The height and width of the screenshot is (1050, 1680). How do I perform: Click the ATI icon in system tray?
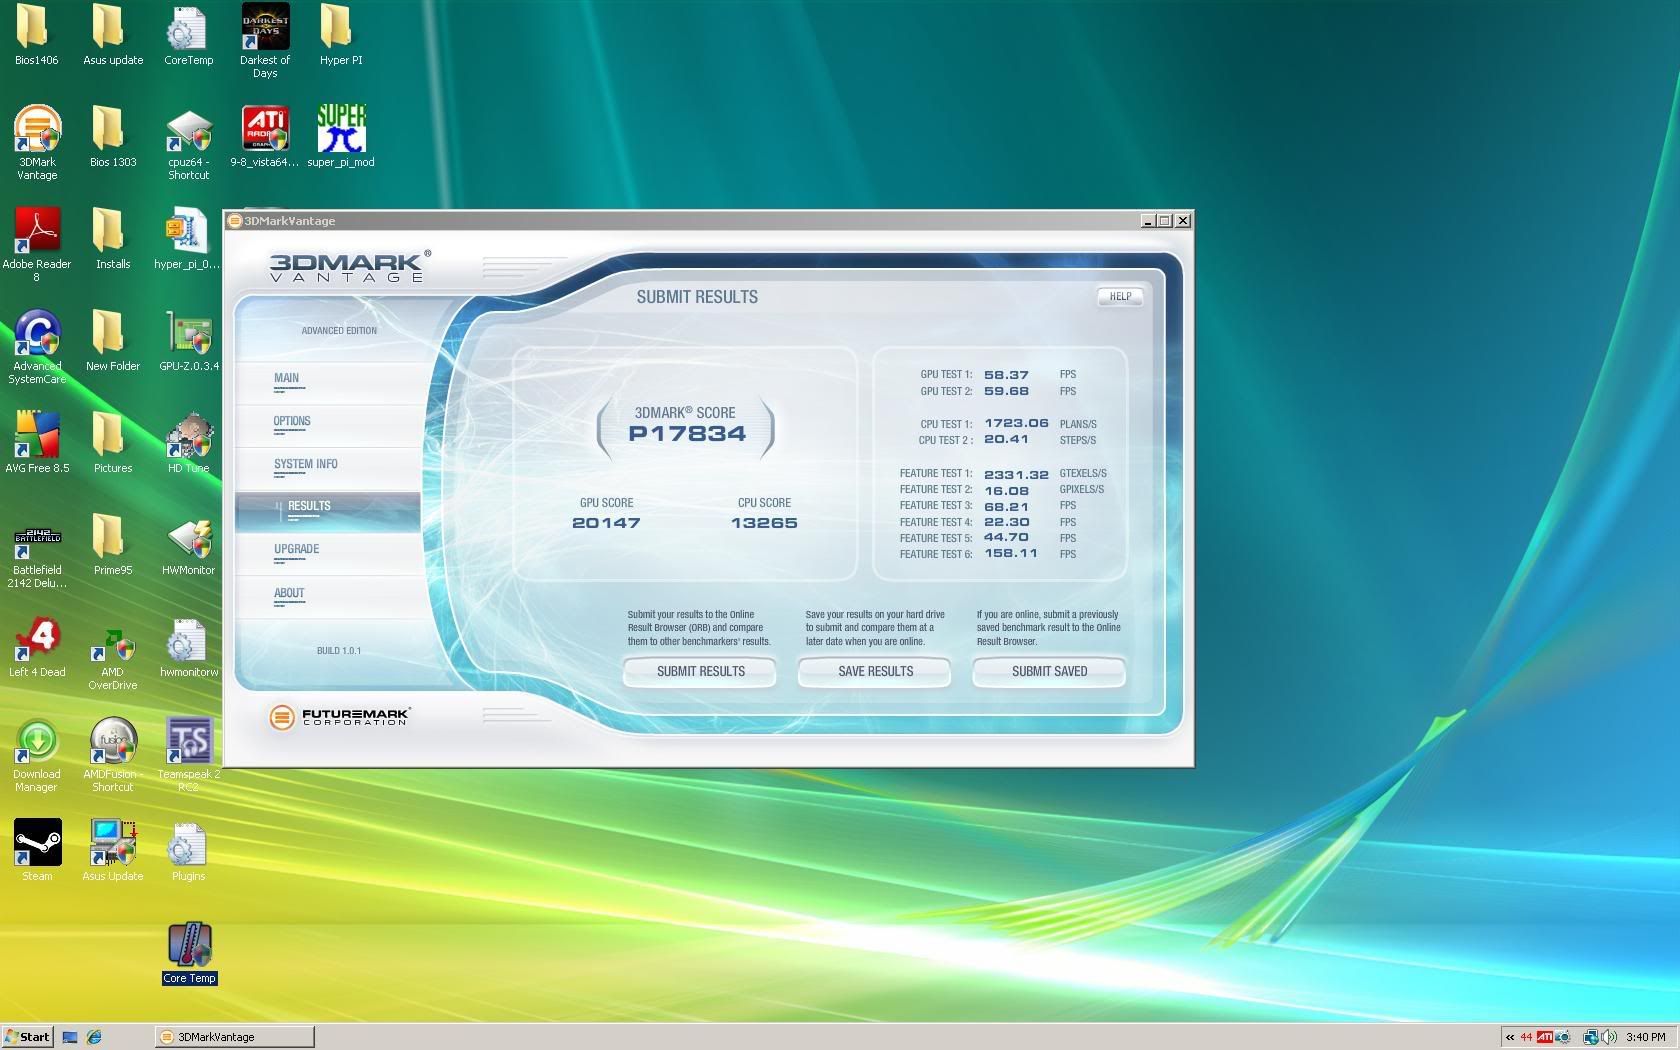pyautogui.click(x=1545, y=1037)
